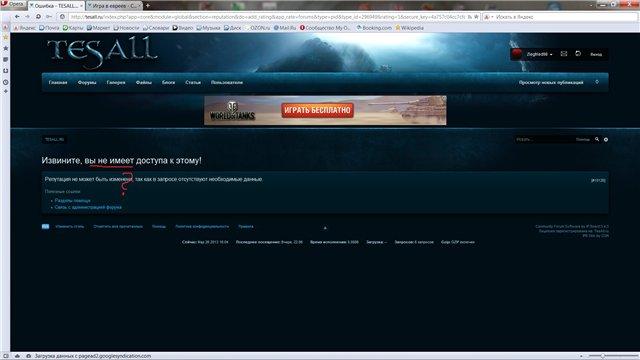
Task: Open the Opera menu button
Action: (12, 4)
